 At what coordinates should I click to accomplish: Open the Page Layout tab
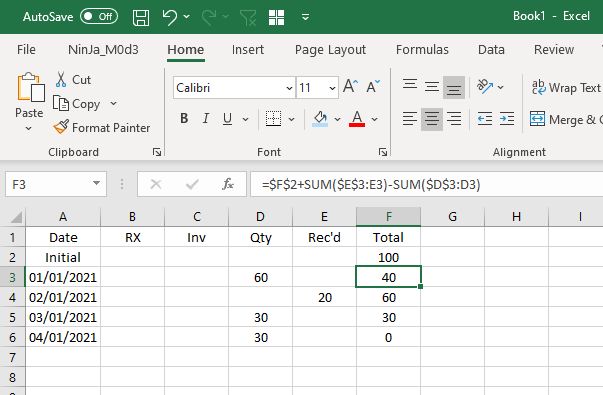(x=330, y=50)
